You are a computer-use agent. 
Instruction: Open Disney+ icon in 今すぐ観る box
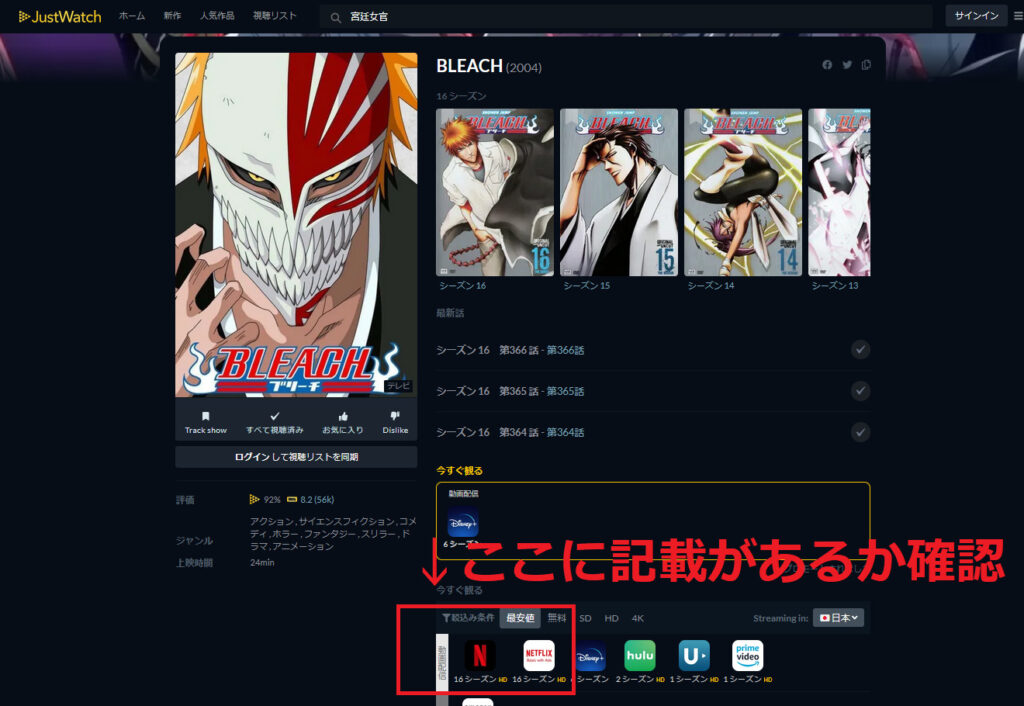click(463, 522)
